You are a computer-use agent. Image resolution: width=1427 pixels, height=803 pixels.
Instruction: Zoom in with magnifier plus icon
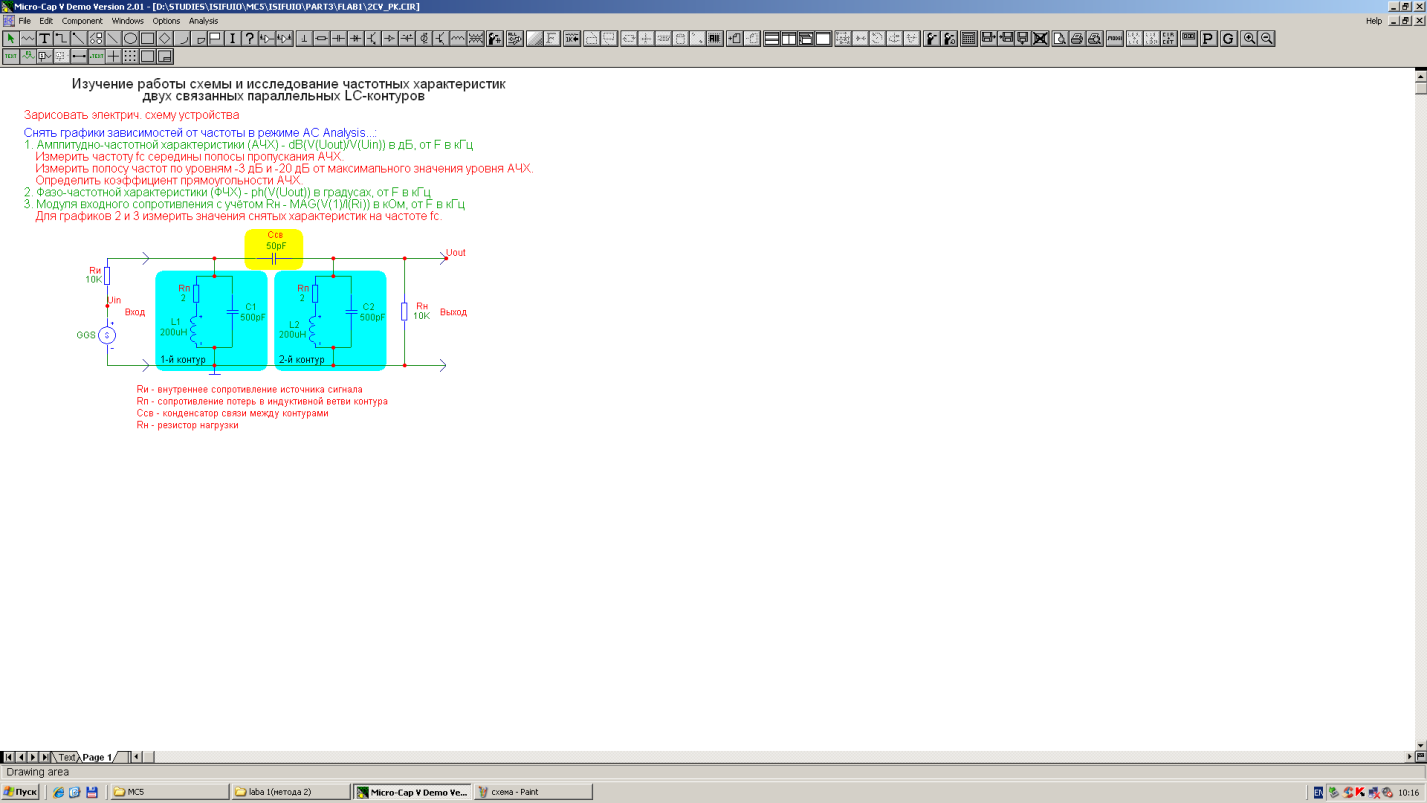1249,39
